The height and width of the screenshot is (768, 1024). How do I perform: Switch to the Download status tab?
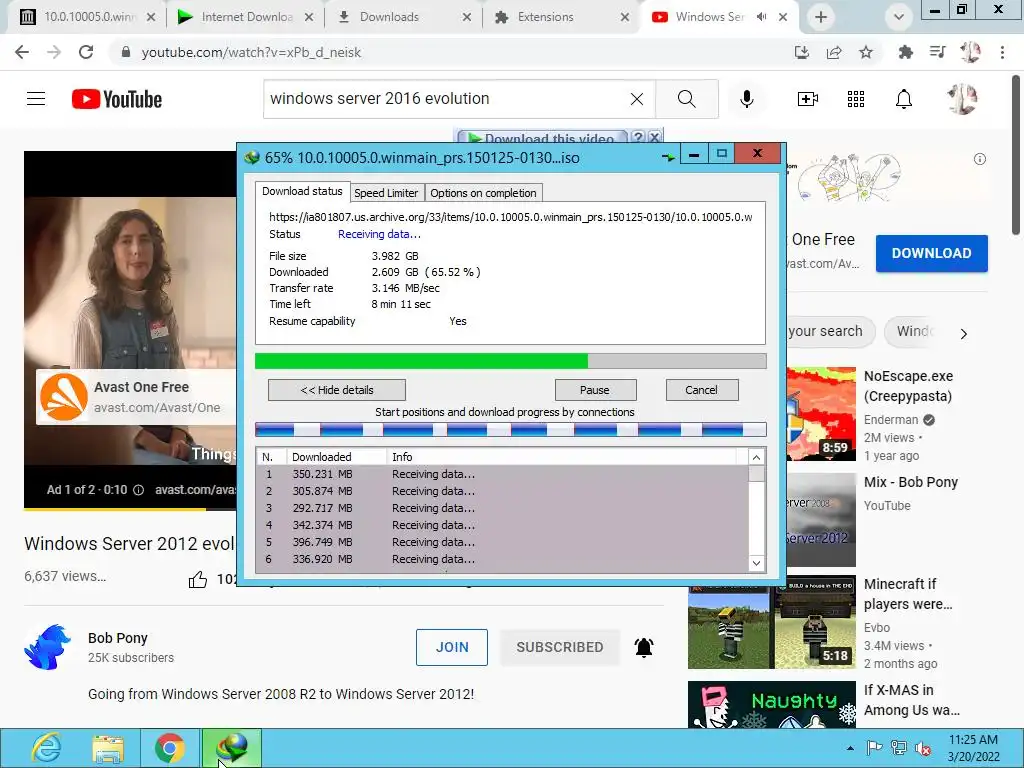click(x=302, y=191)
